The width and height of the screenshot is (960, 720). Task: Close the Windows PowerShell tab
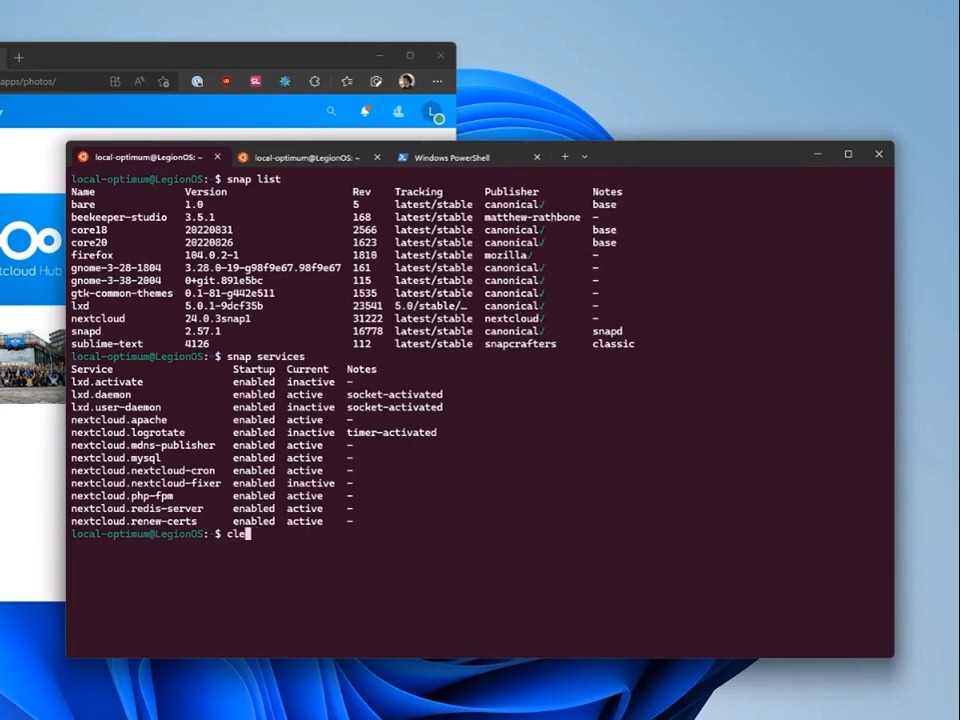pyautogui.click(x=537, y=157)
